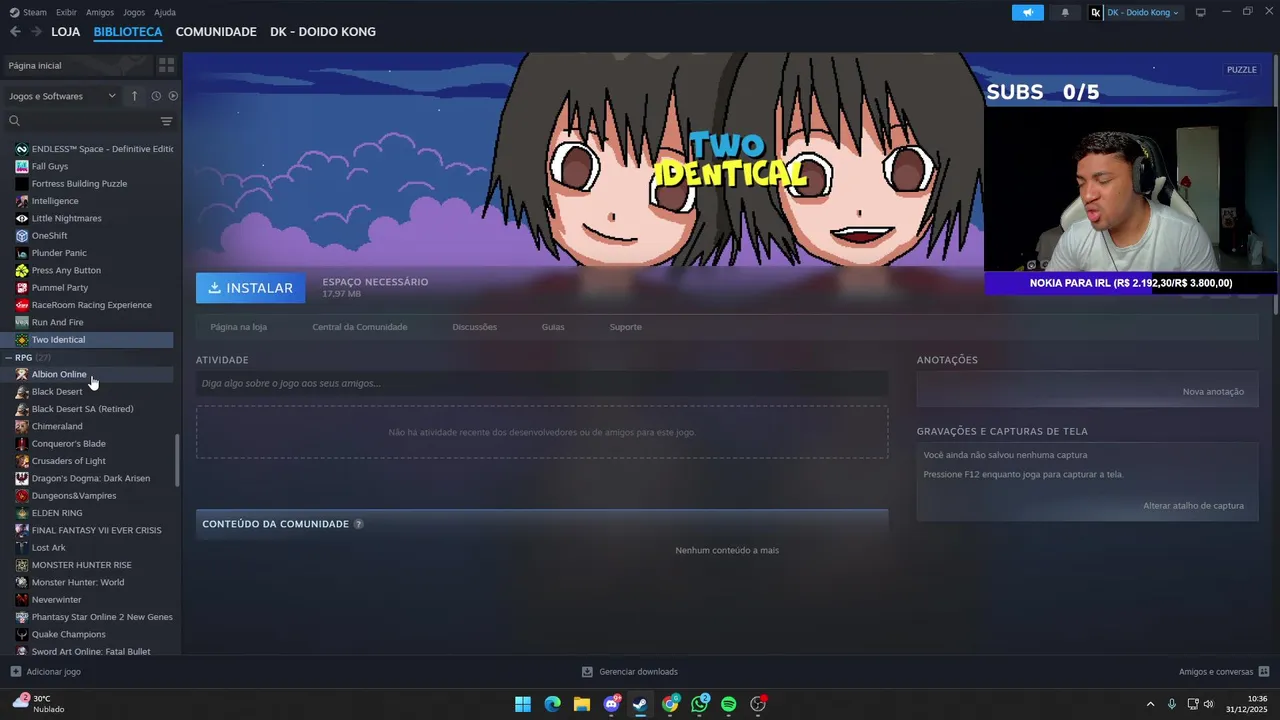Open the Ajuda menu

[165, 12]
